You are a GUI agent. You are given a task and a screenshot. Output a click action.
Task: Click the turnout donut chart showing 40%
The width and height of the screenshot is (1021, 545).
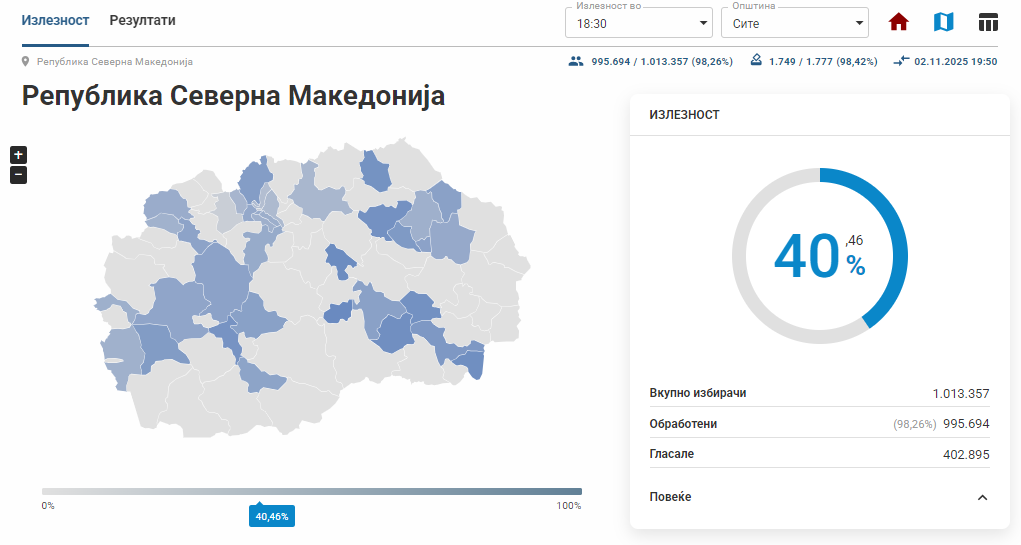pyautogui.click(x=819, y=256)
